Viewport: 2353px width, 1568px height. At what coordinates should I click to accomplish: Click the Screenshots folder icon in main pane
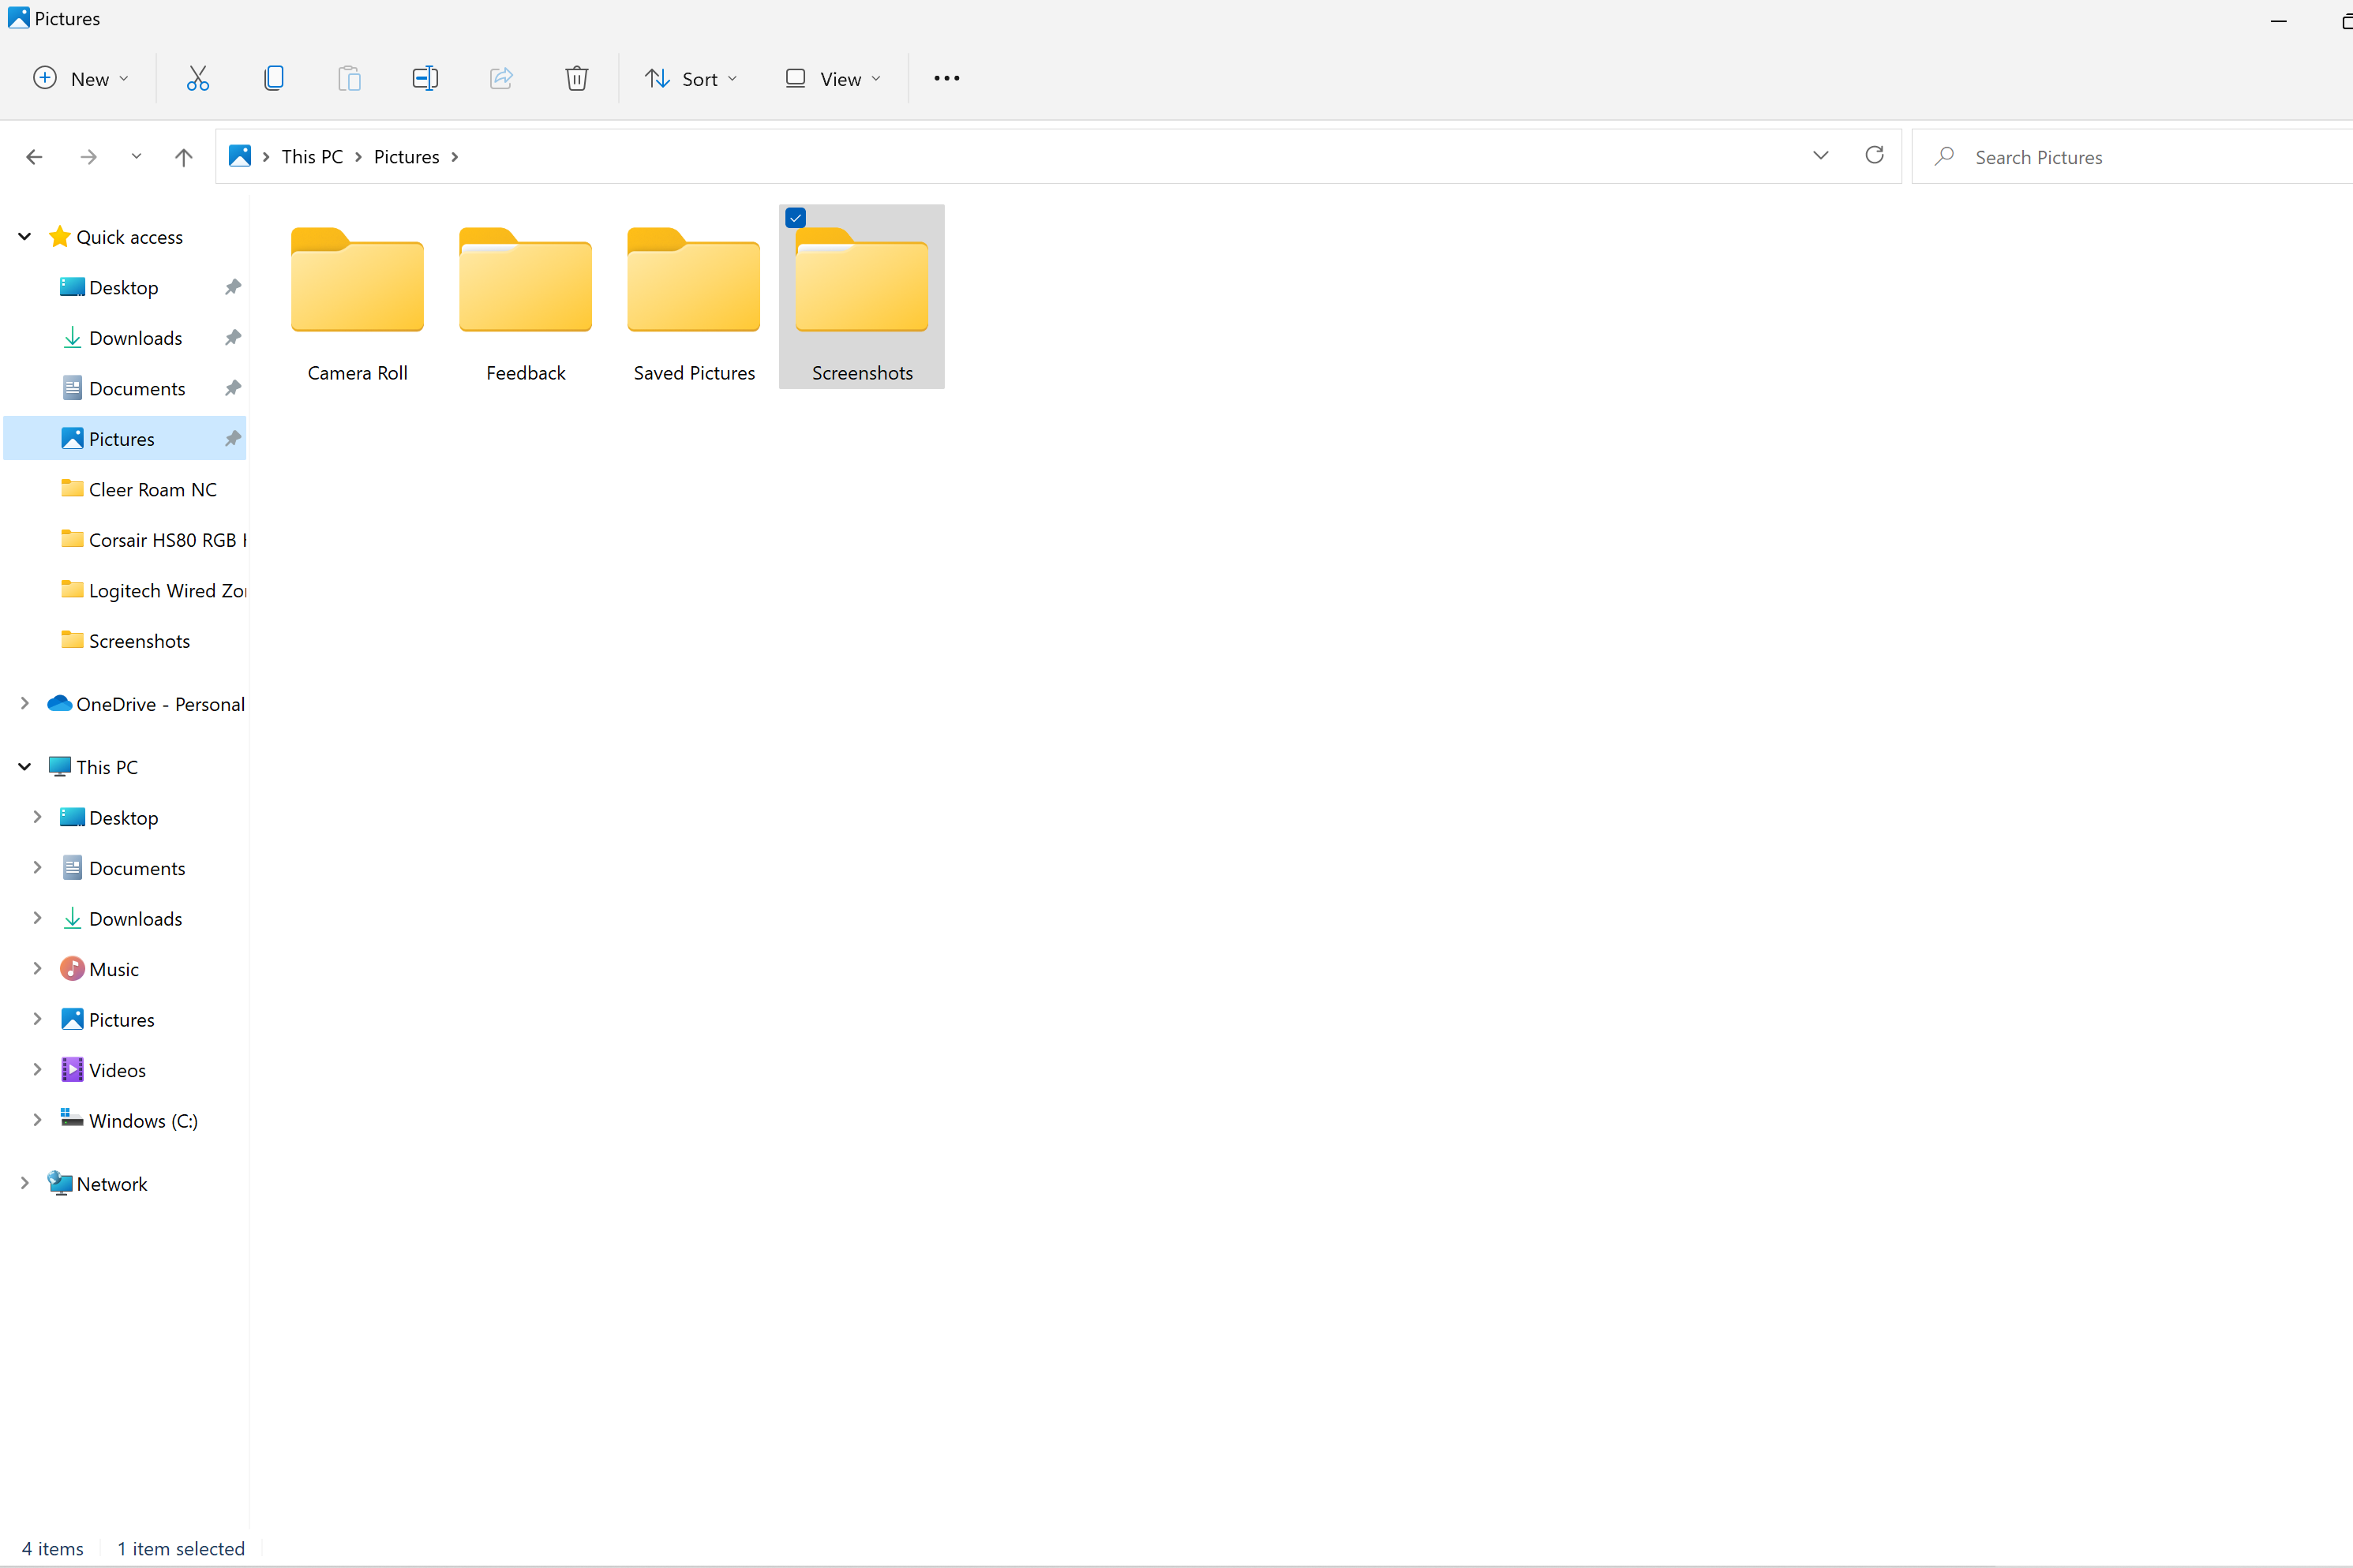tap(862, 279)
